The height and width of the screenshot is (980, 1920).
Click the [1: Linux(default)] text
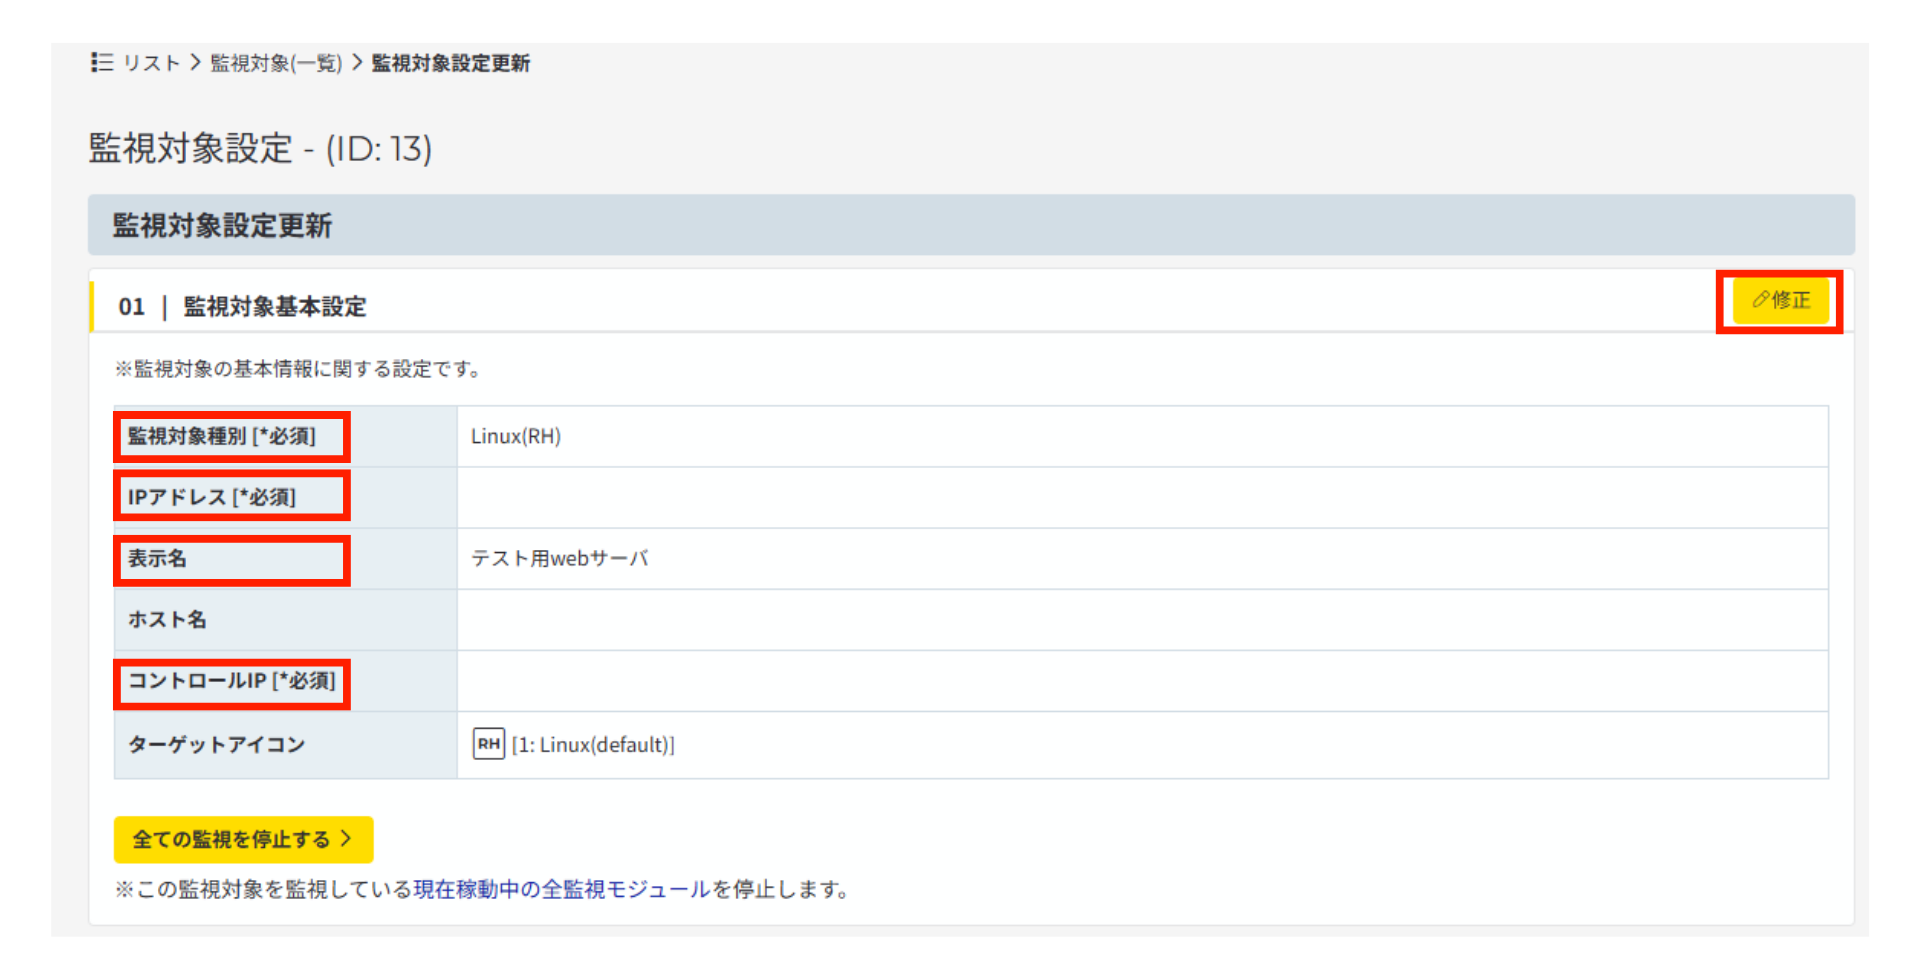click(593, 745)
